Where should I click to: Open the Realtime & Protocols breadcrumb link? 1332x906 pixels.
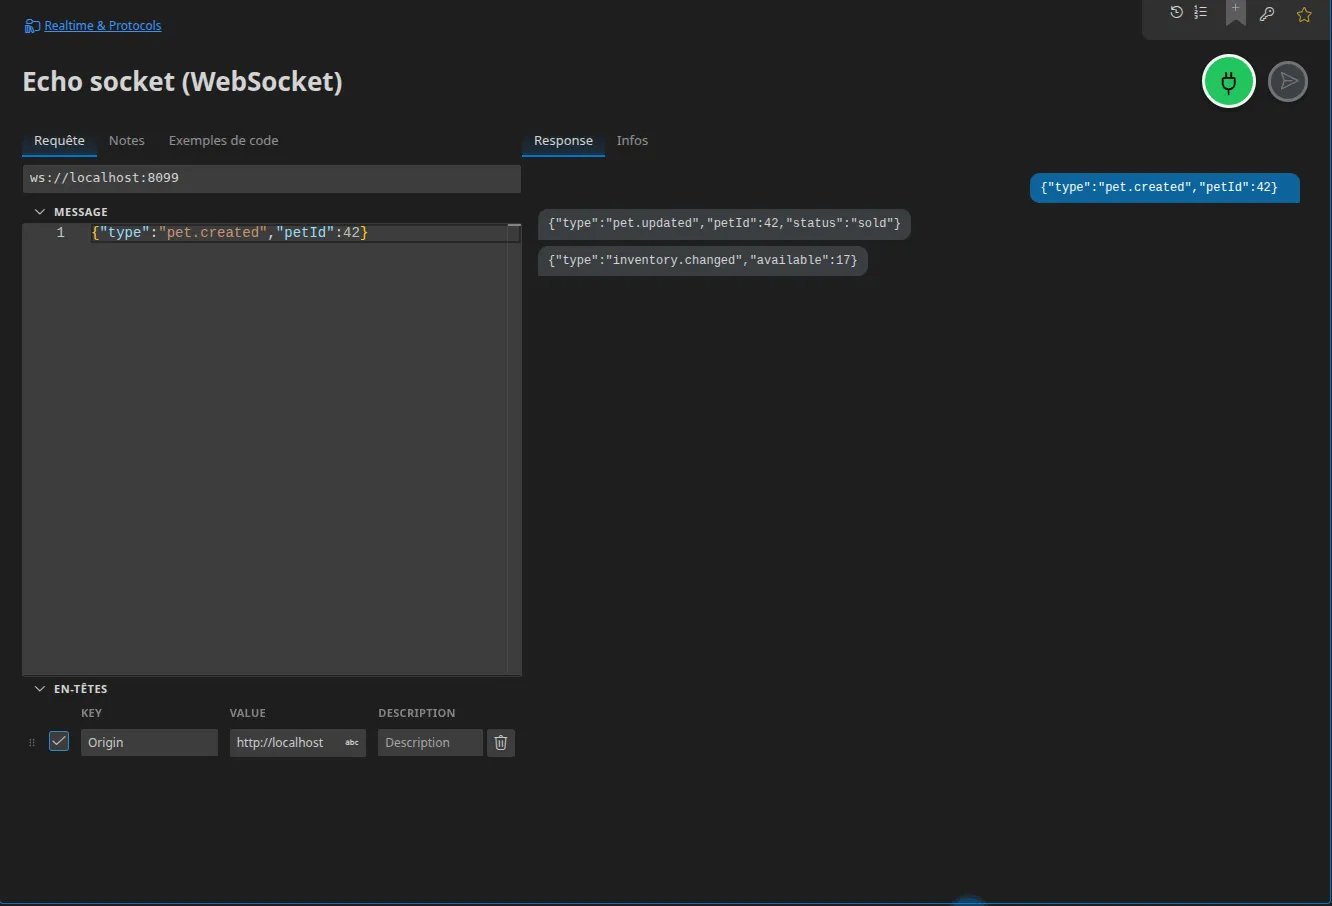click(103, 26)
